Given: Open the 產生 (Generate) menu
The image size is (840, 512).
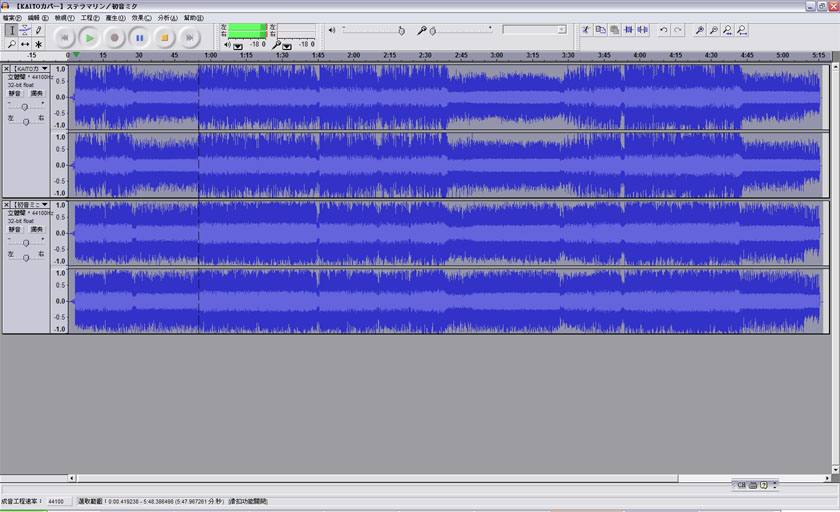Looking at the screenshot, I should point(115,18).
